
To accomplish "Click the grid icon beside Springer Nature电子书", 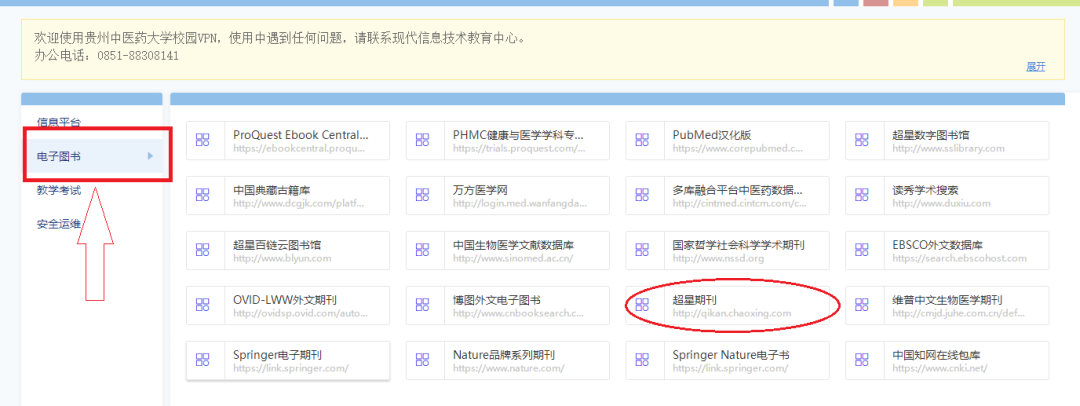I will point(642,360).
